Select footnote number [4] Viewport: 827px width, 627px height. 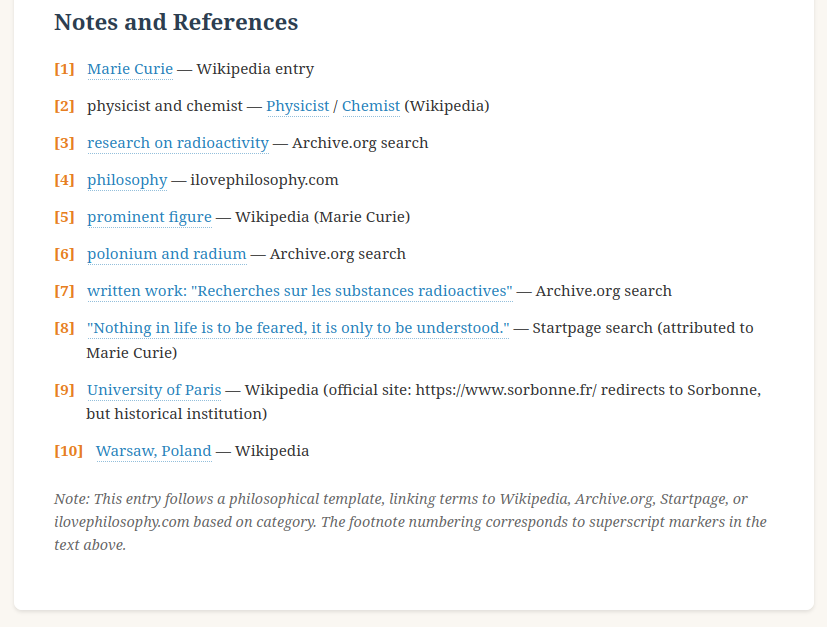pos(64,180)
